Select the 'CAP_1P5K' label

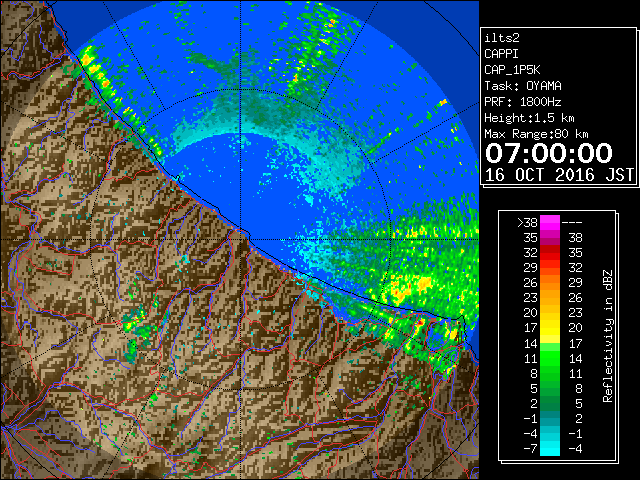point(512,70)
